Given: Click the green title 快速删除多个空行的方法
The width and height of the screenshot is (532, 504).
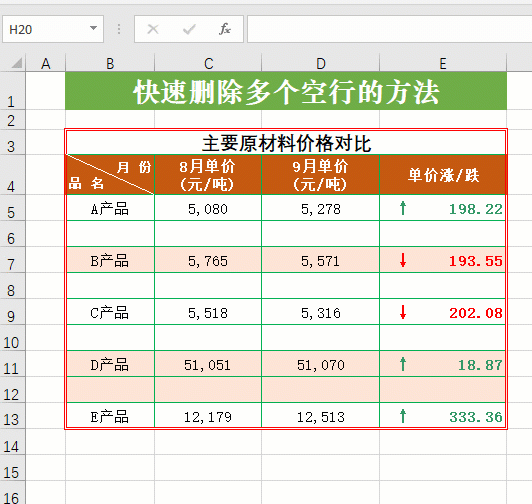Looking at the screenshot, I should click(286, 91).
